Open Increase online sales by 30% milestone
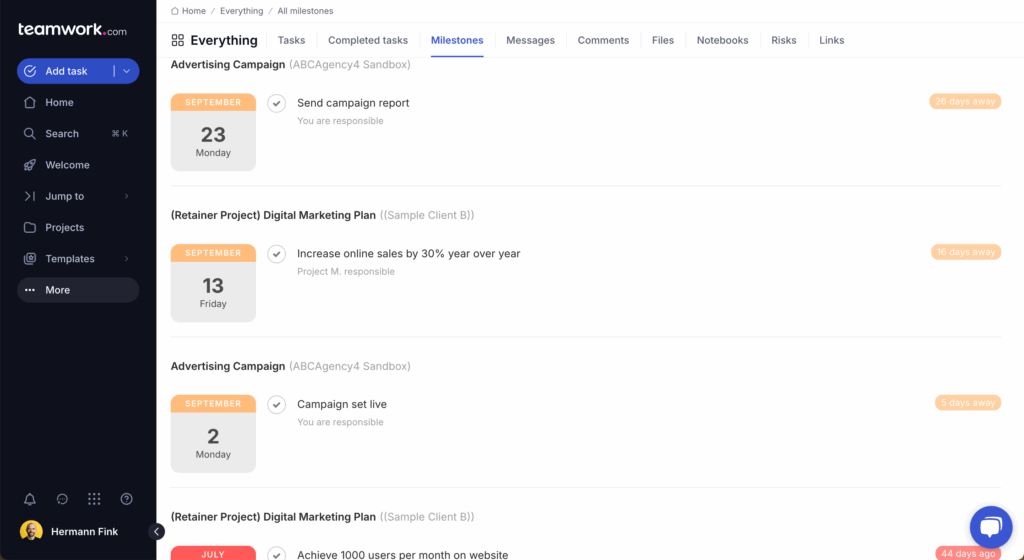 409,254
